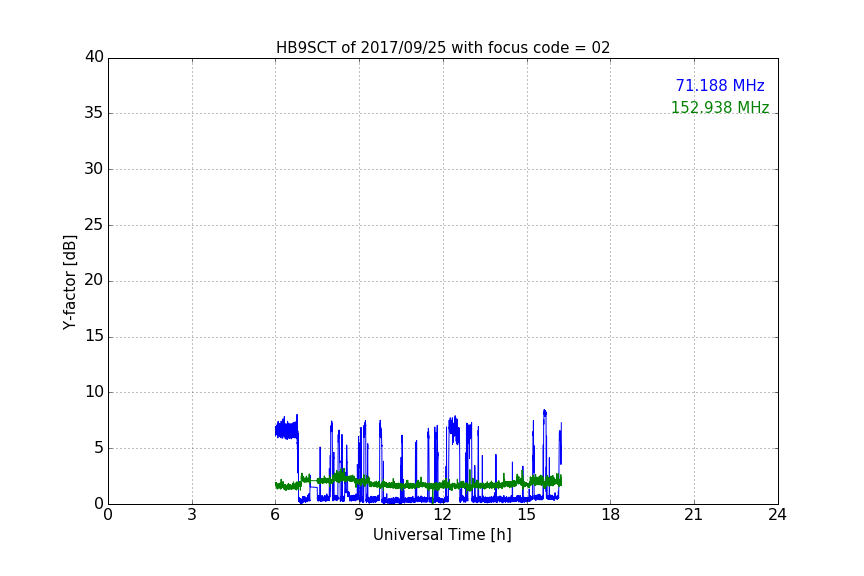Click the y-axis tick label 20
The image size is (864, 576).
[x=94, y=281]
